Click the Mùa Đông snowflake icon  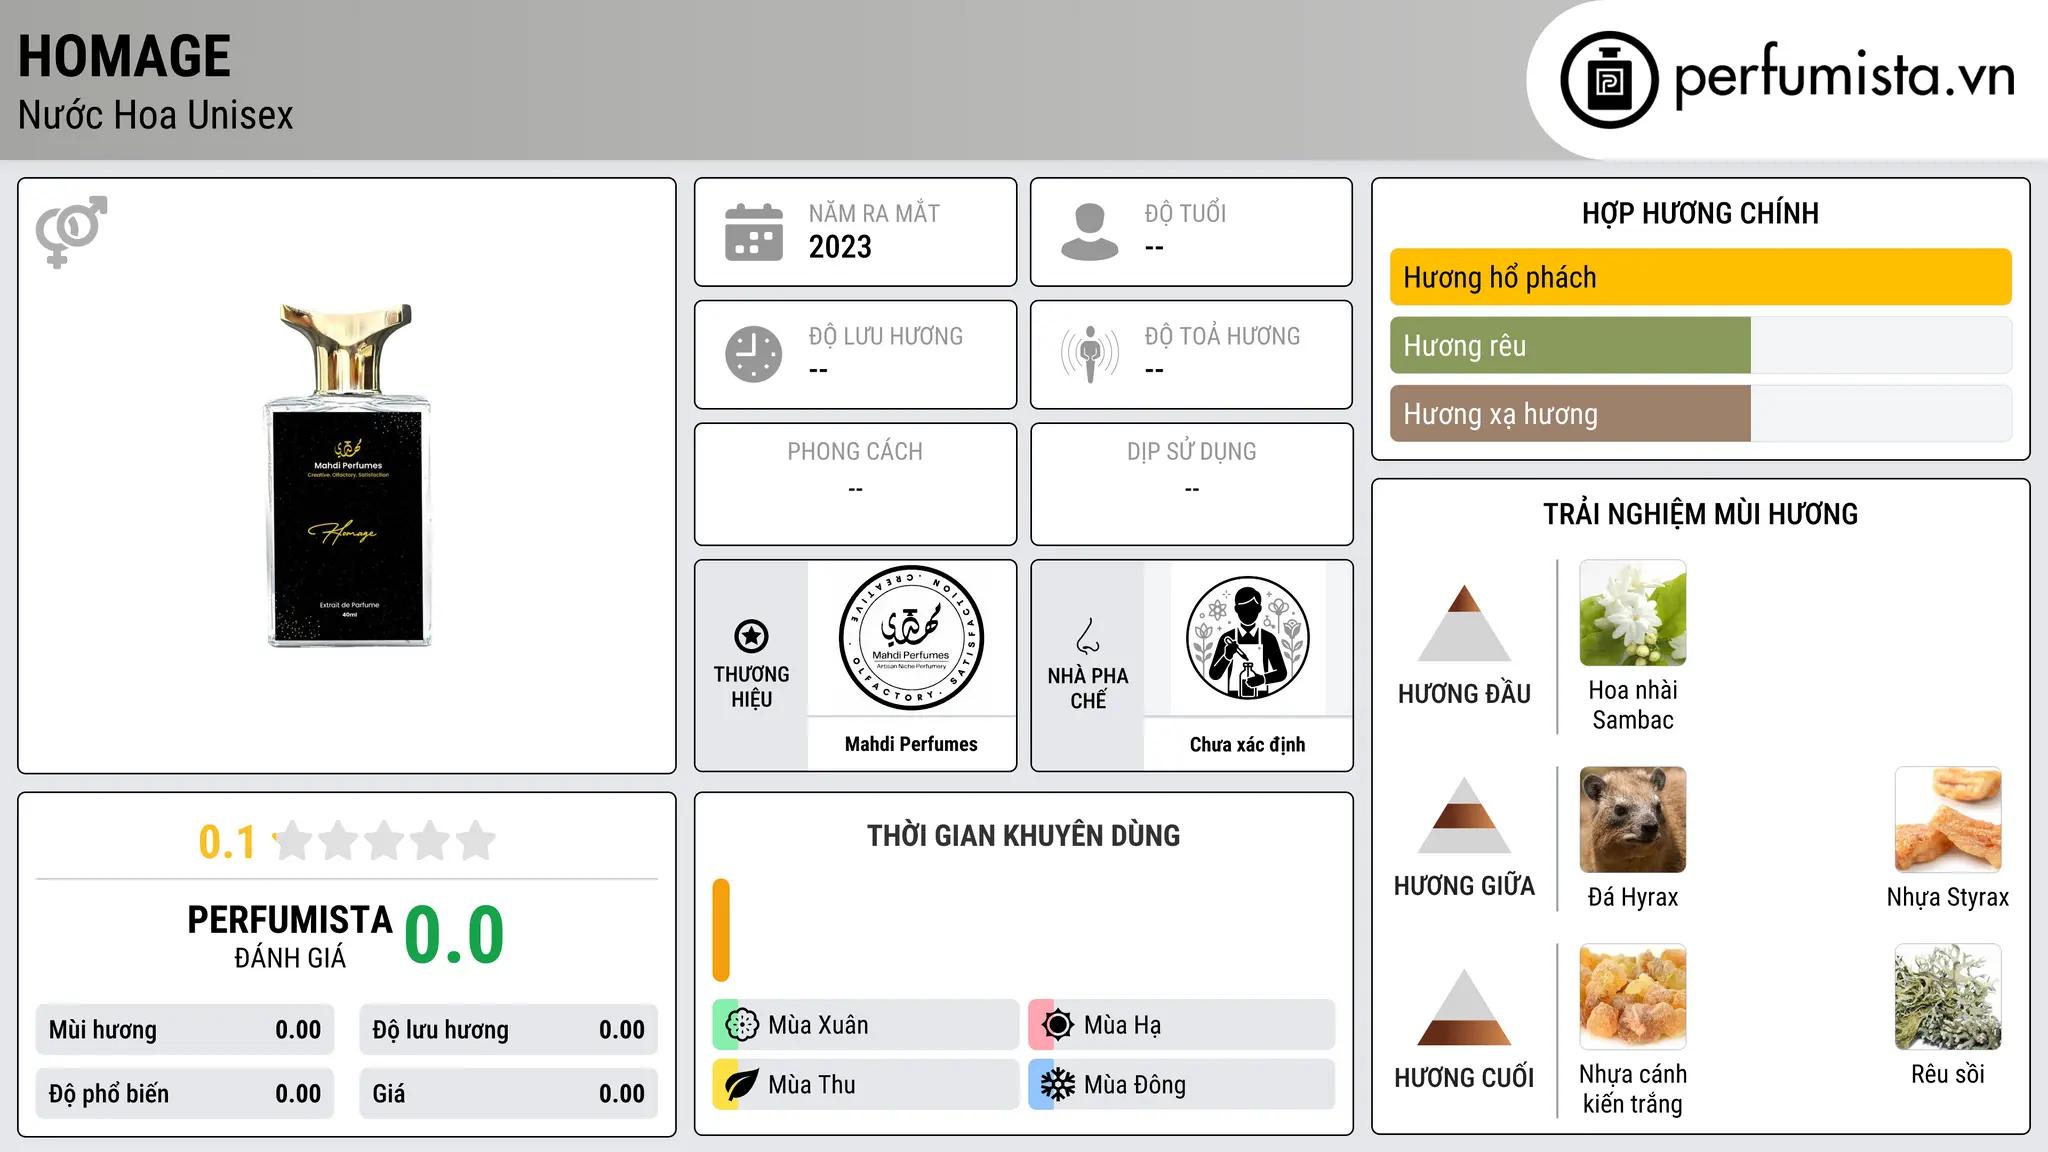click(1057, 1085)
